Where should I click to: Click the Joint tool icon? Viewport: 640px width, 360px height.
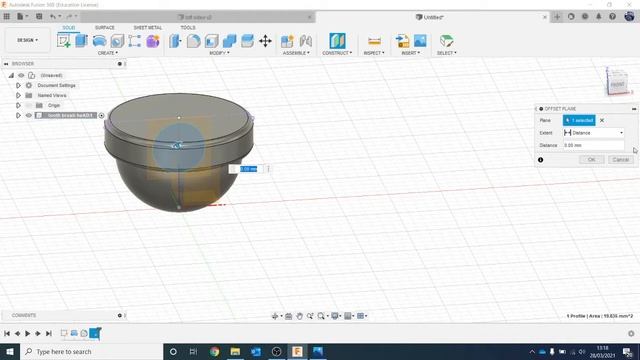(x=306, y=41)
